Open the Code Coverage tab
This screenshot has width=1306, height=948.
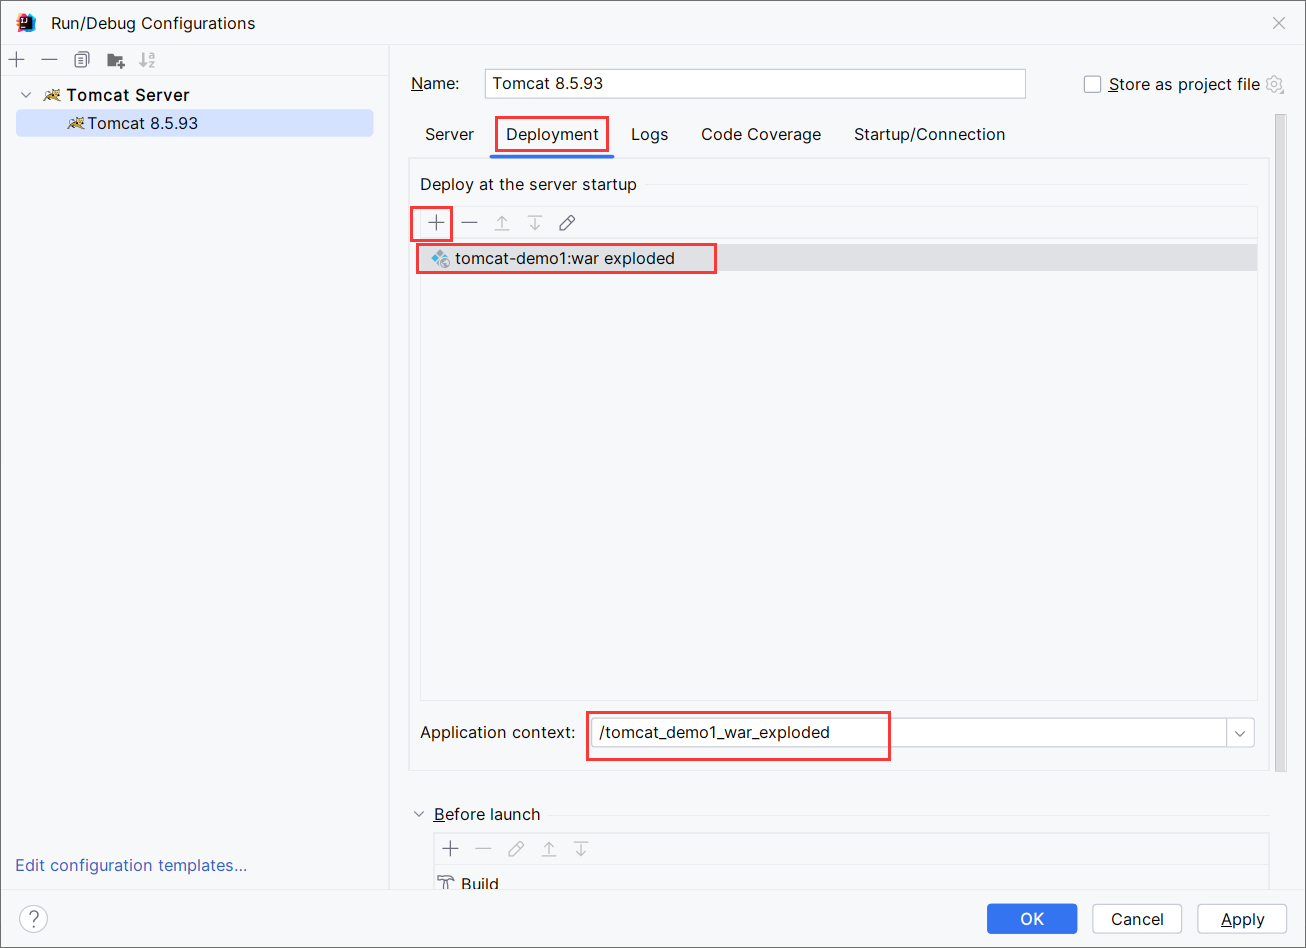point(761,134)
